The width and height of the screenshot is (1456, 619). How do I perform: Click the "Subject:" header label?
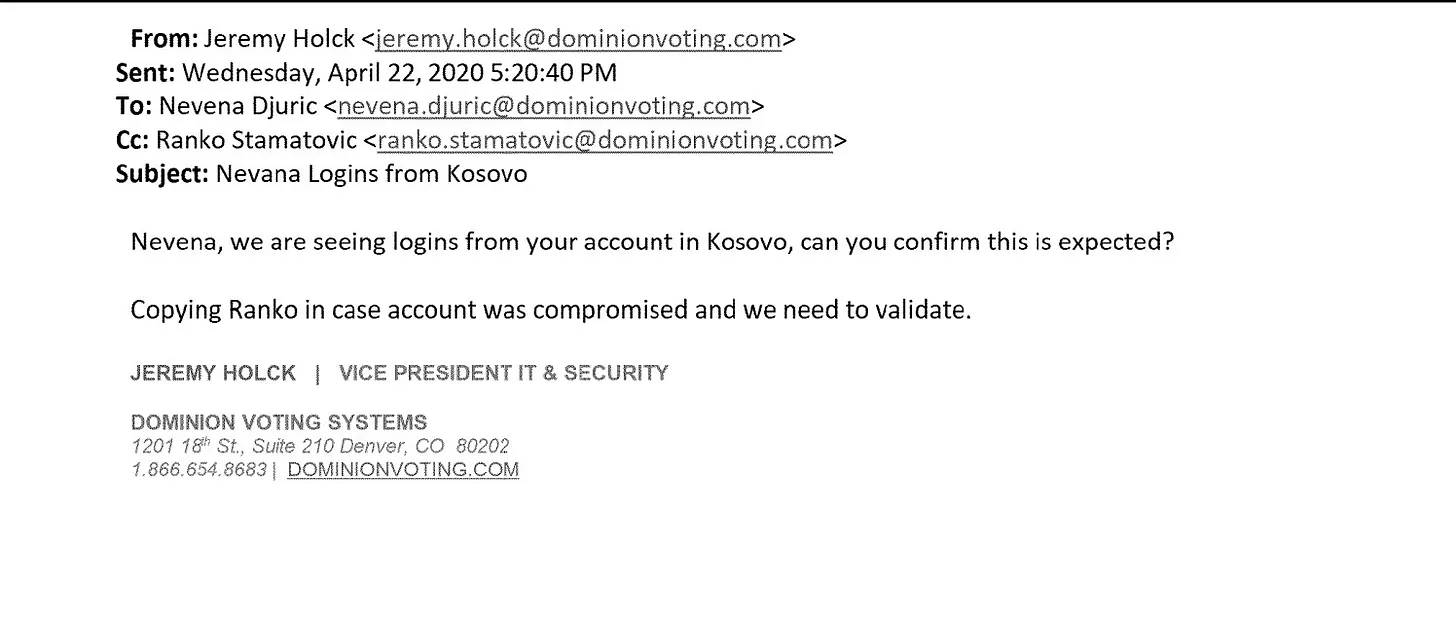click(x=162, y=174)
